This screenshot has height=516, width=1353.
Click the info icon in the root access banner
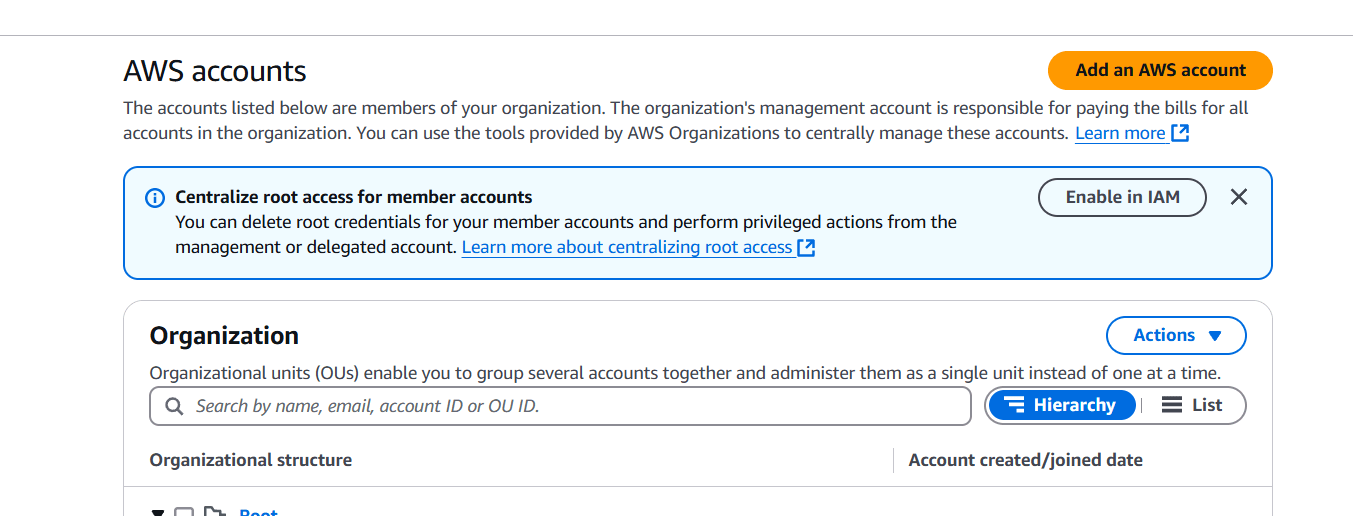pos(155,198)
